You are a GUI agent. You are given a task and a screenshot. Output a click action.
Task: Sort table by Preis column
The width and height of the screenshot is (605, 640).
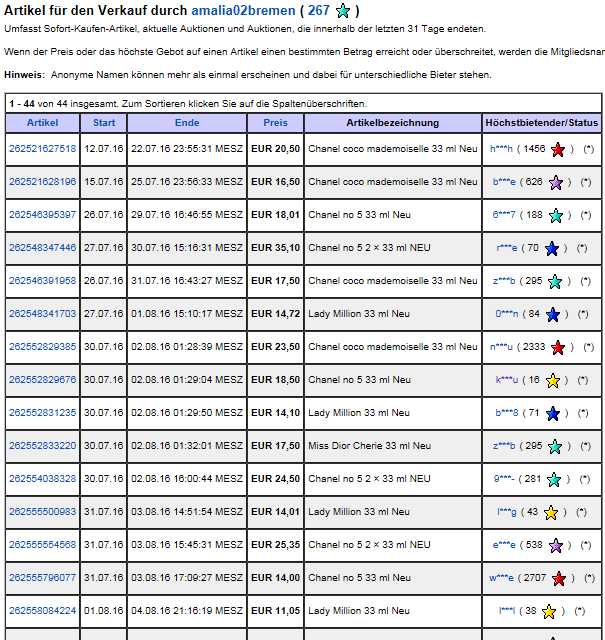[x=276, y=123]
